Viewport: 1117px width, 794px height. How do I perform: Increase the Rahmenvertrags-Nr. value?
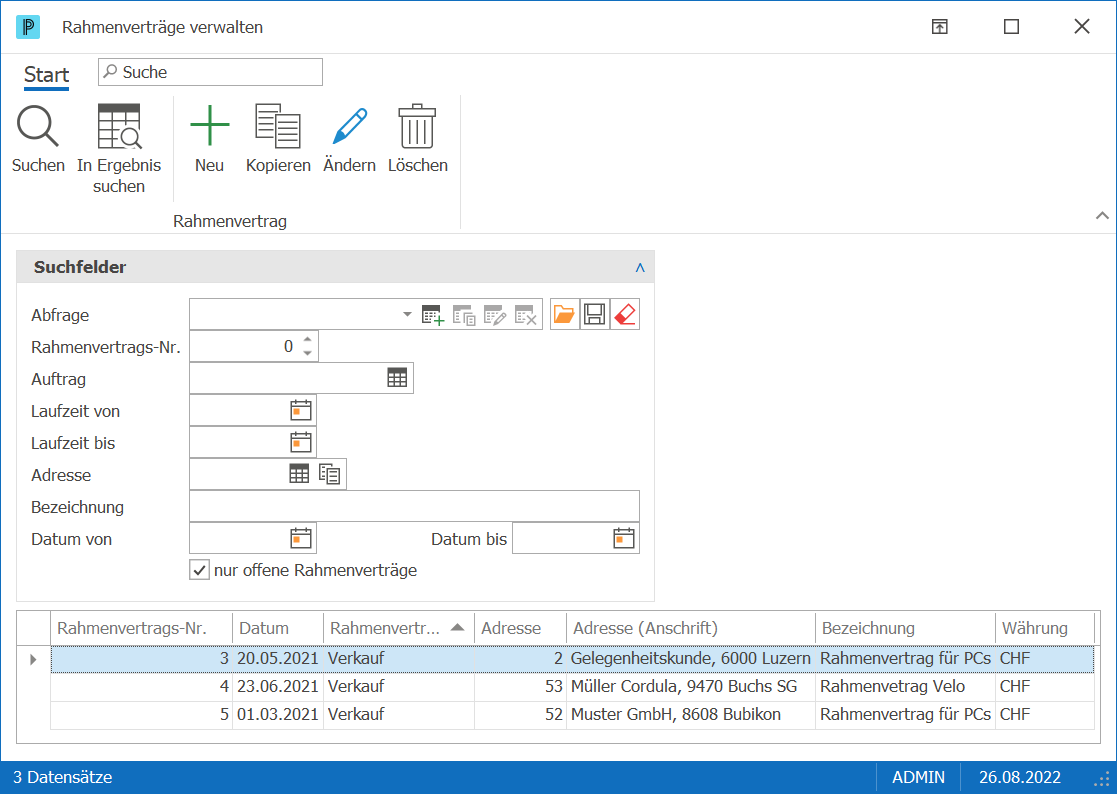click(x=307, y=340)
